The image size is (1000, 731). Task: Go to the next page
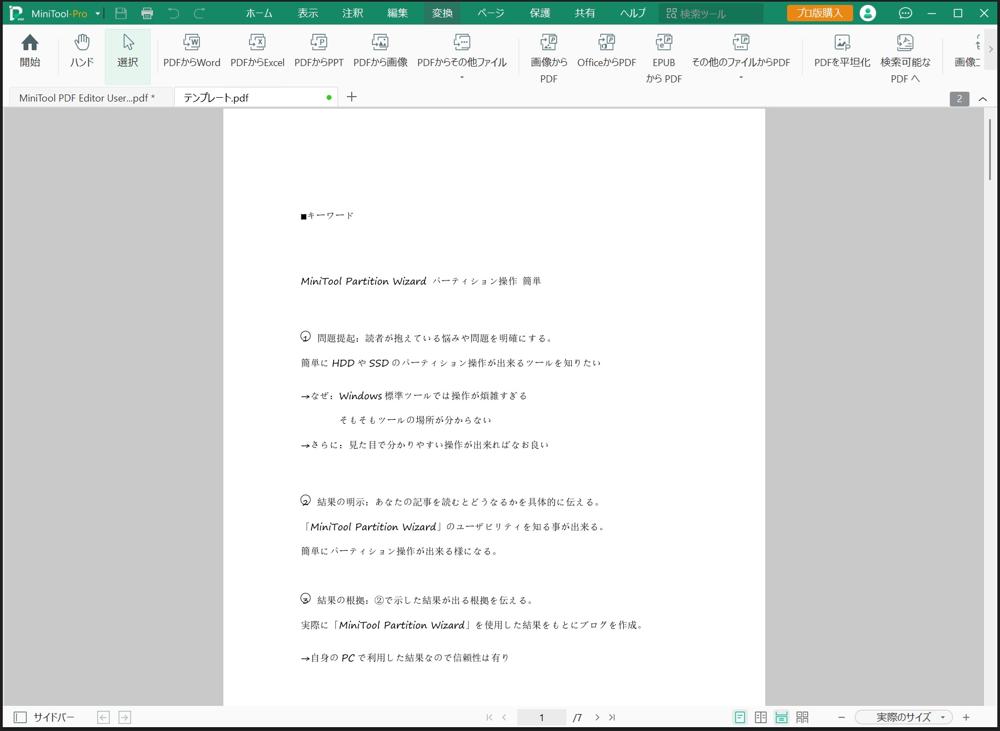[x=597, y=718]
